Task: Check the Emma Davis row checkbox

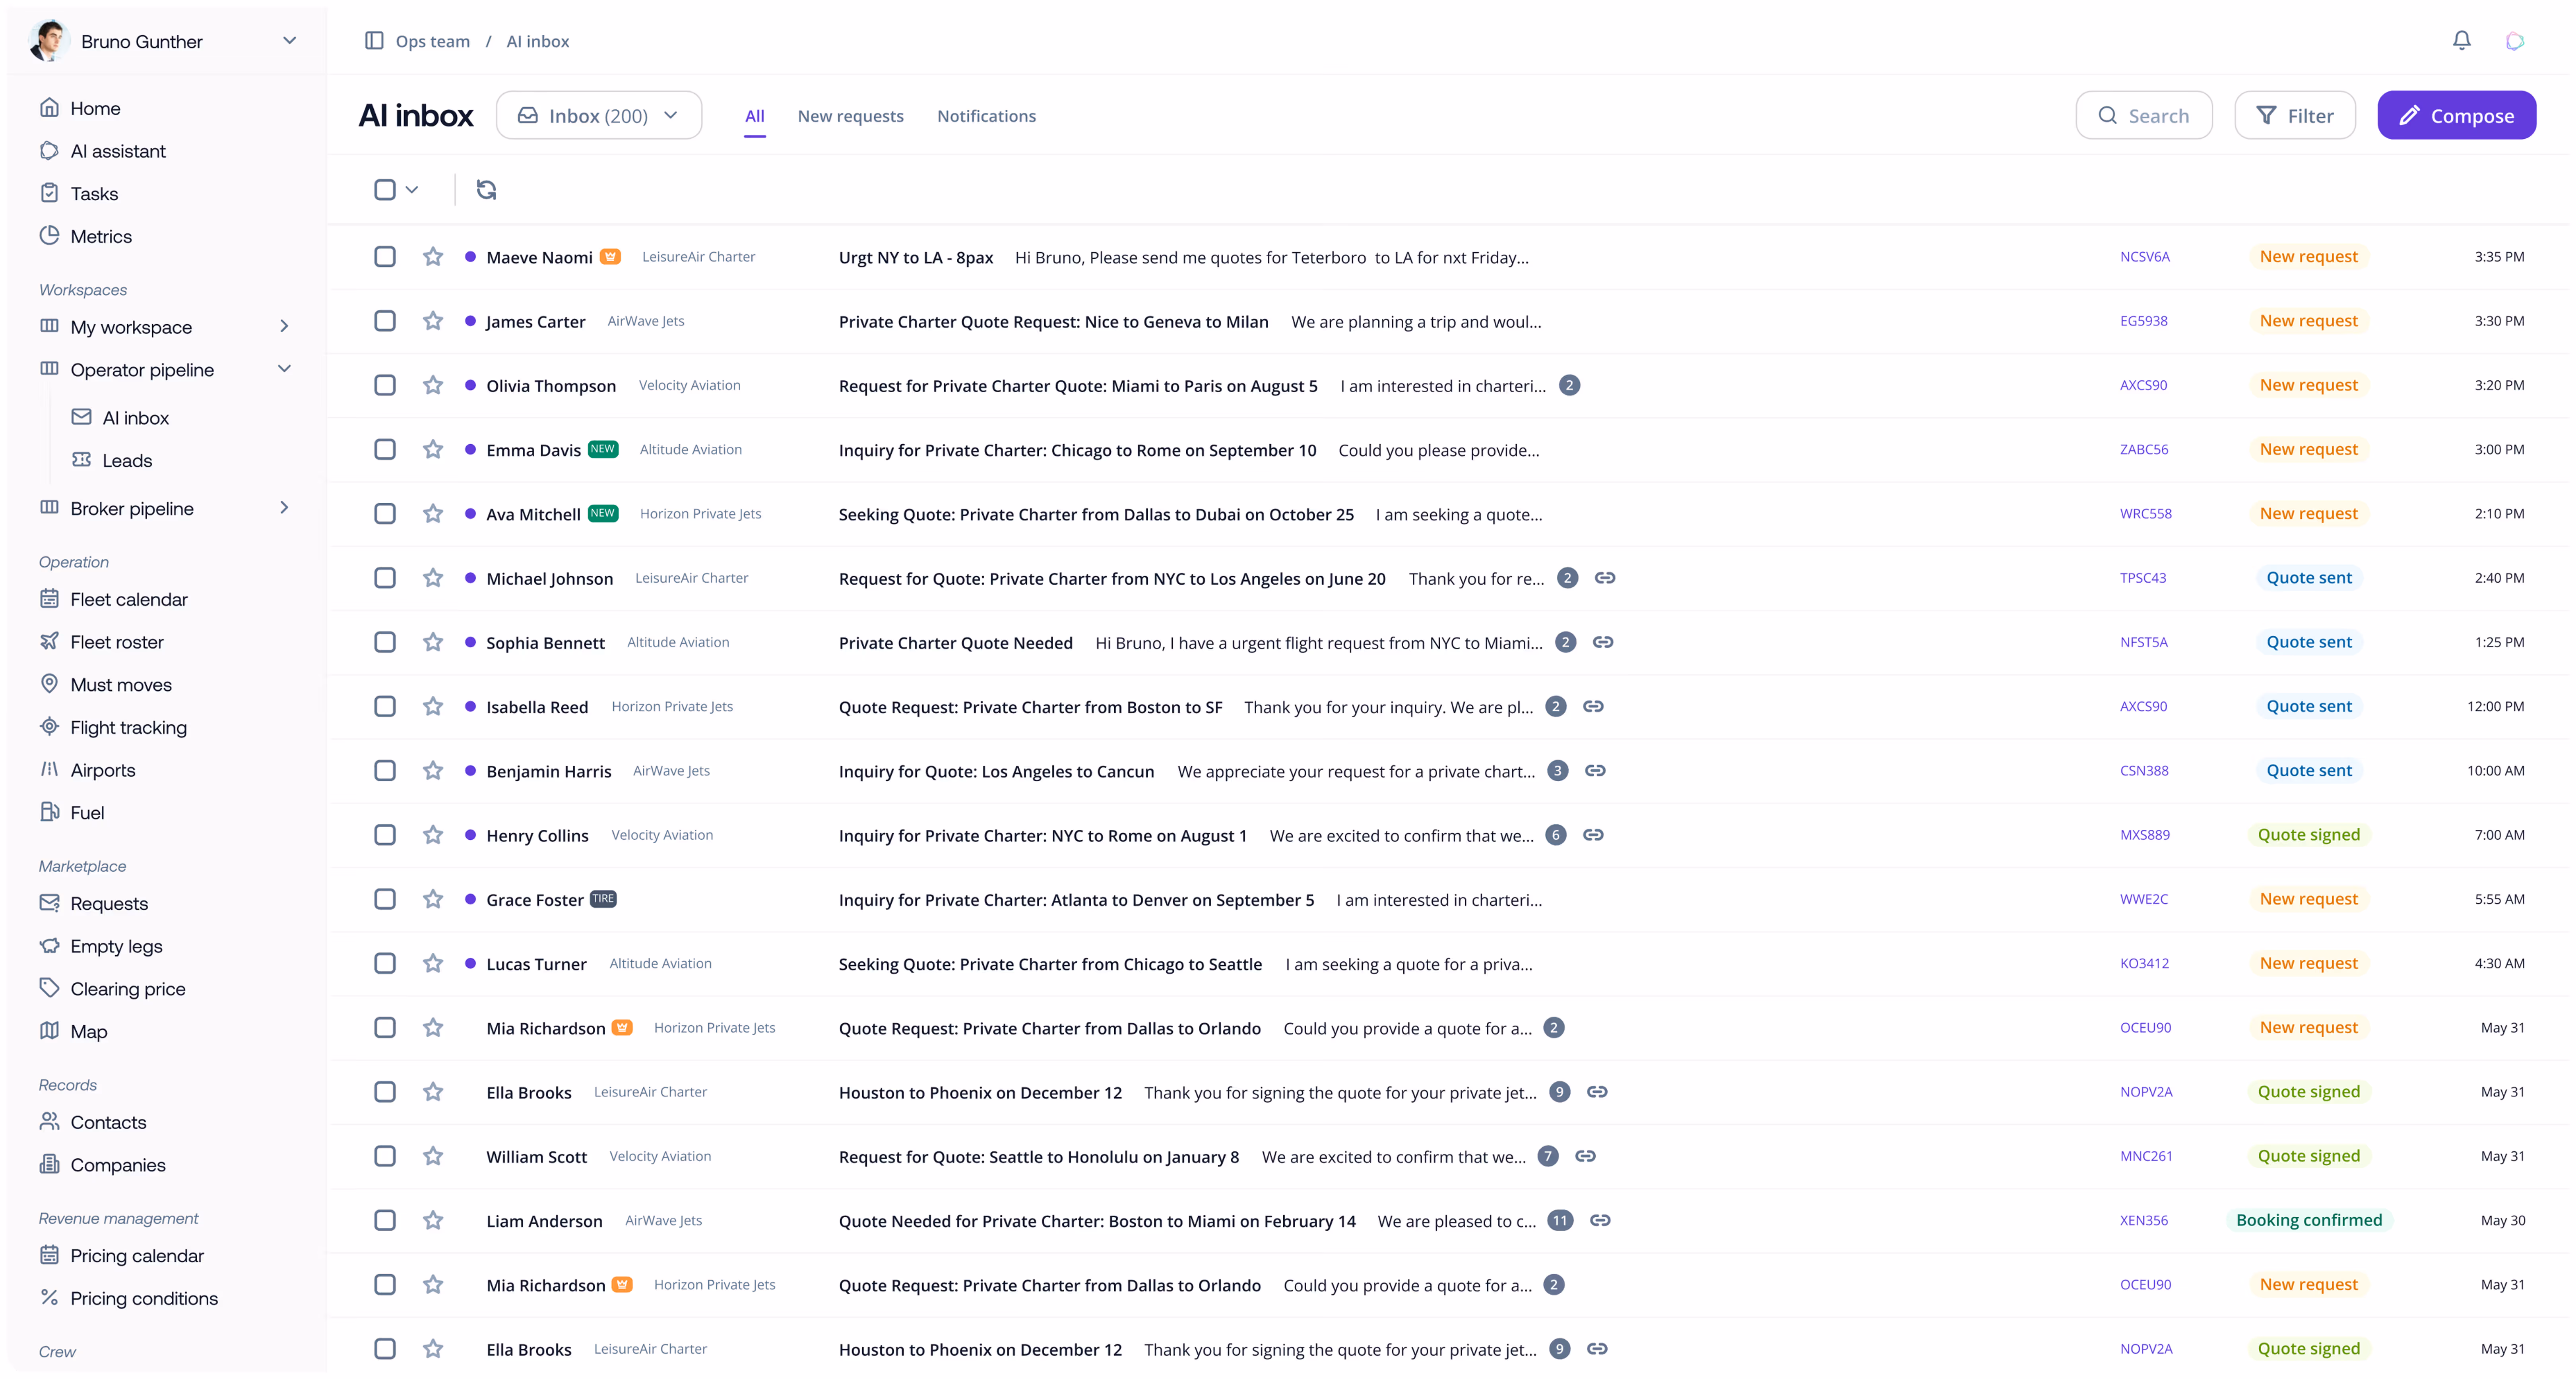Action: coord(384,449)
